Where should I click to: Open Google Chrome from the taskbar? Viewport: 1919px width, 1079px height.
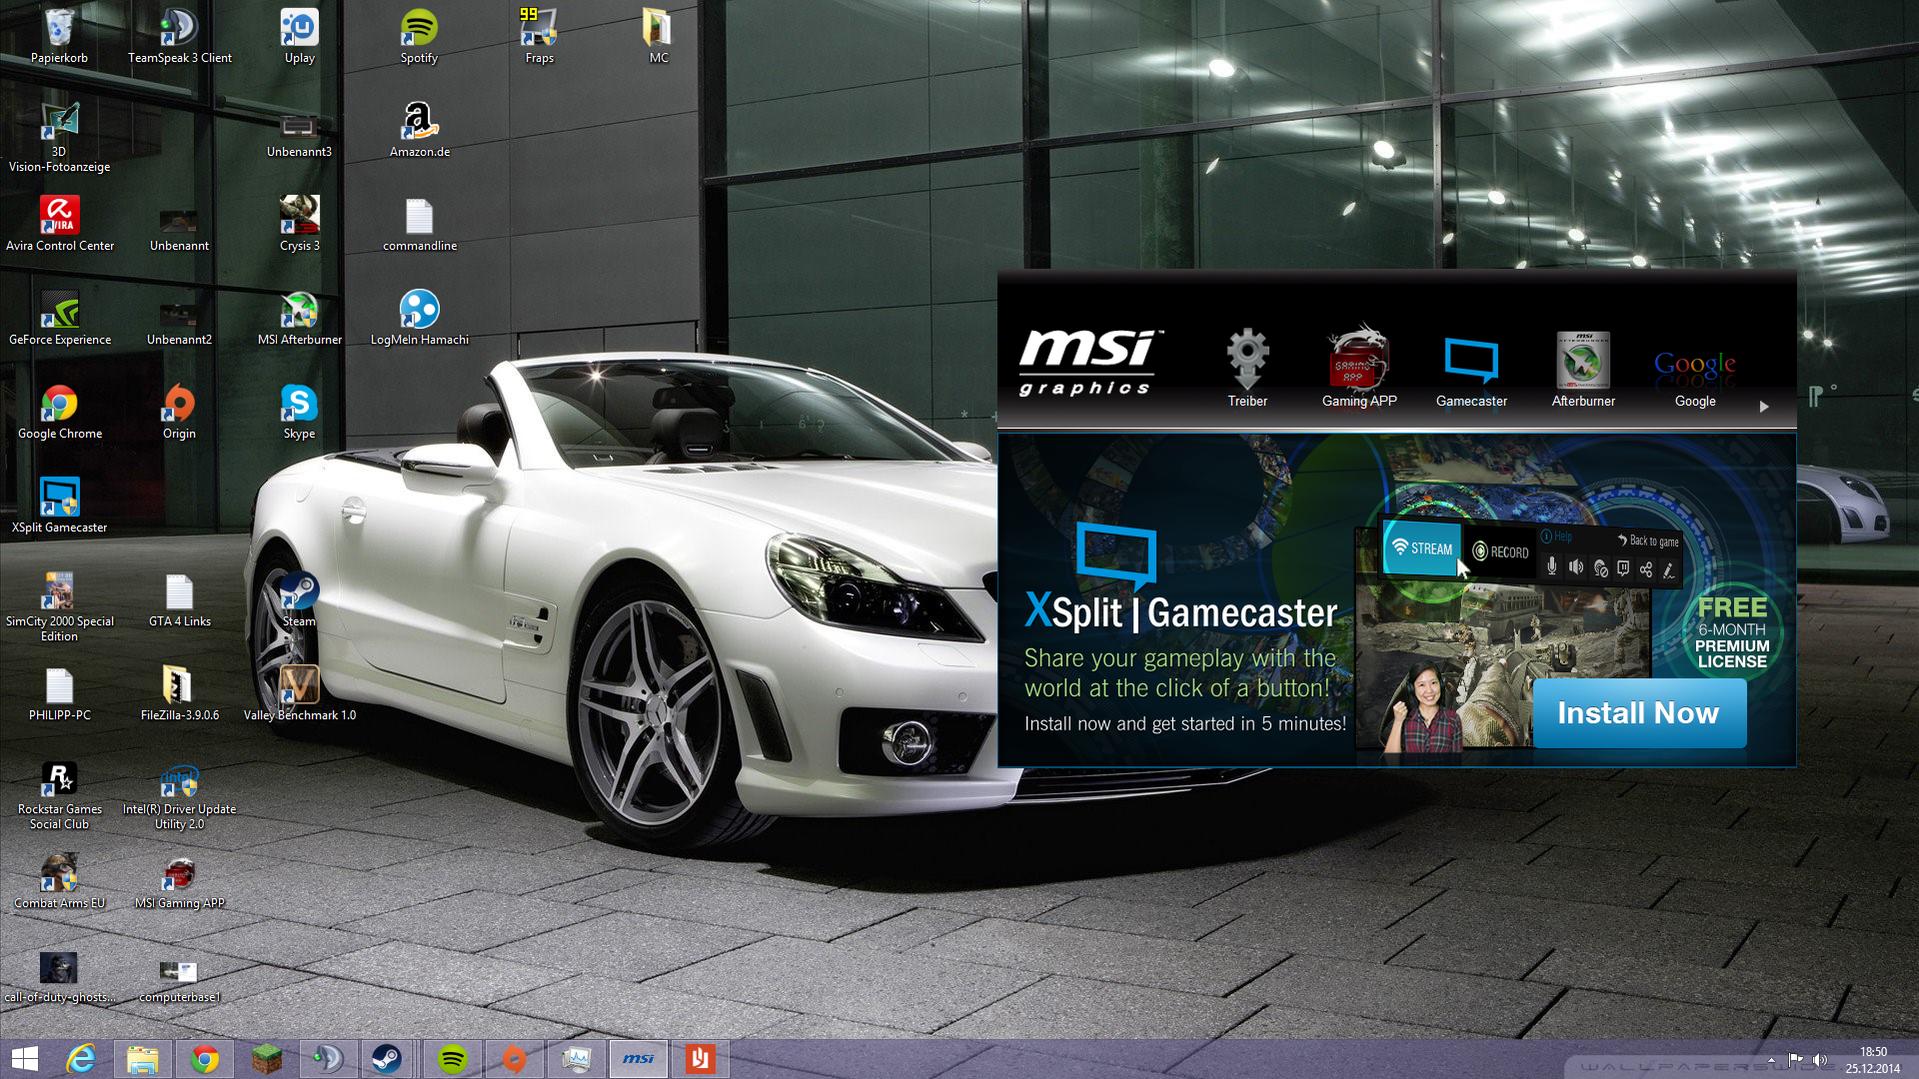[x=205, y=1059]
